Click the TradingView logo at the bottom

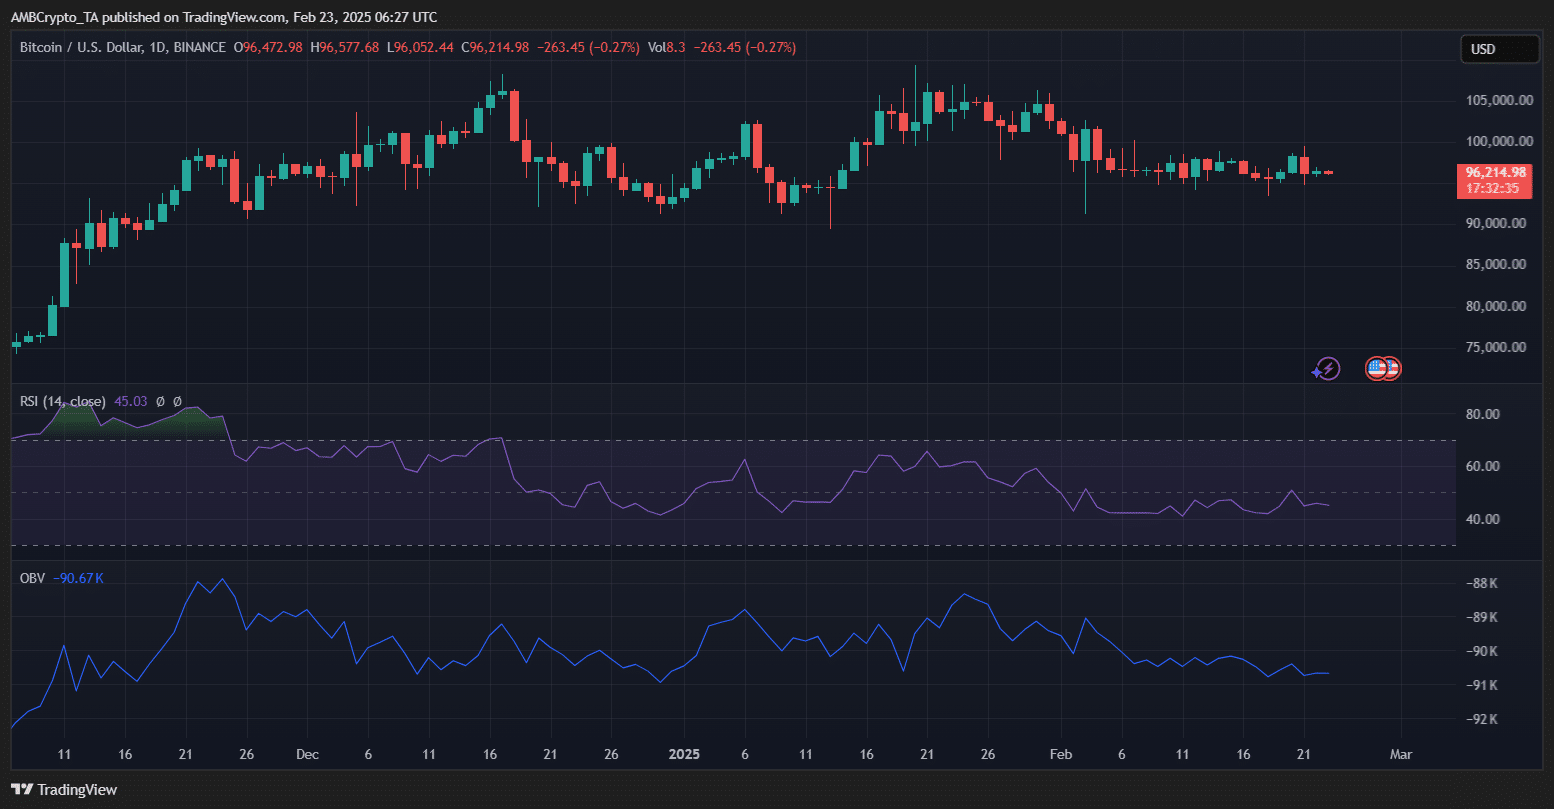click(64, 789)
